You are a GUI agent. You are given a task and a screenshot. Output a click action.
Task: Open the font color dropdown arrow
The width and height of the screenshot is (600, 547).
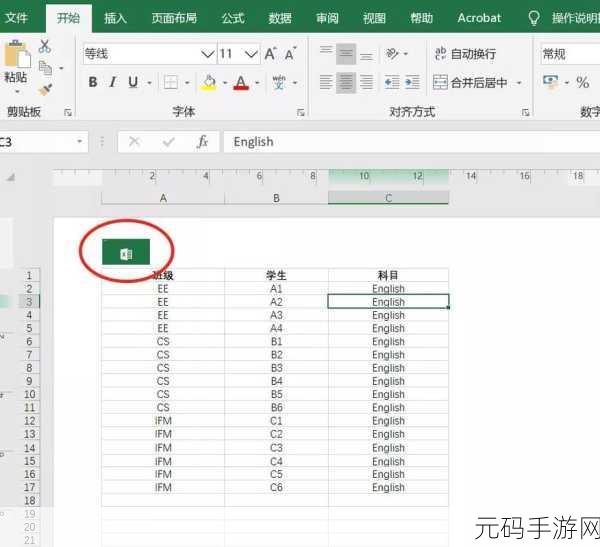258,83
